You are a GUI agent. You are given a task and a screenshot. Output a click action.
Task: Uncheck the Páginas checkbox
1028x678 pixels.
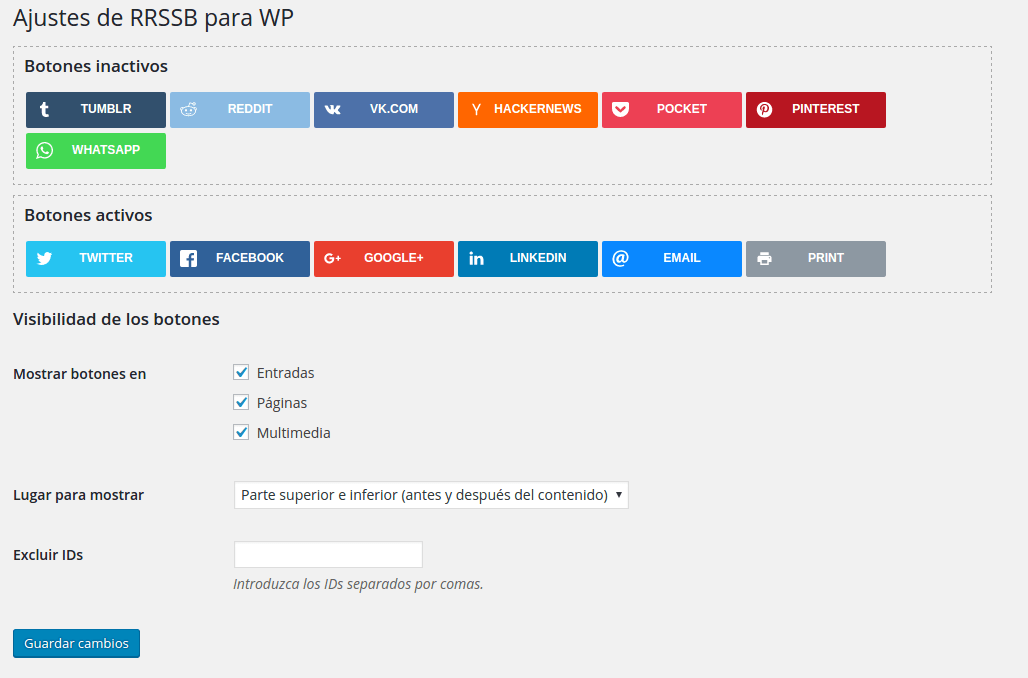(241, 402)
